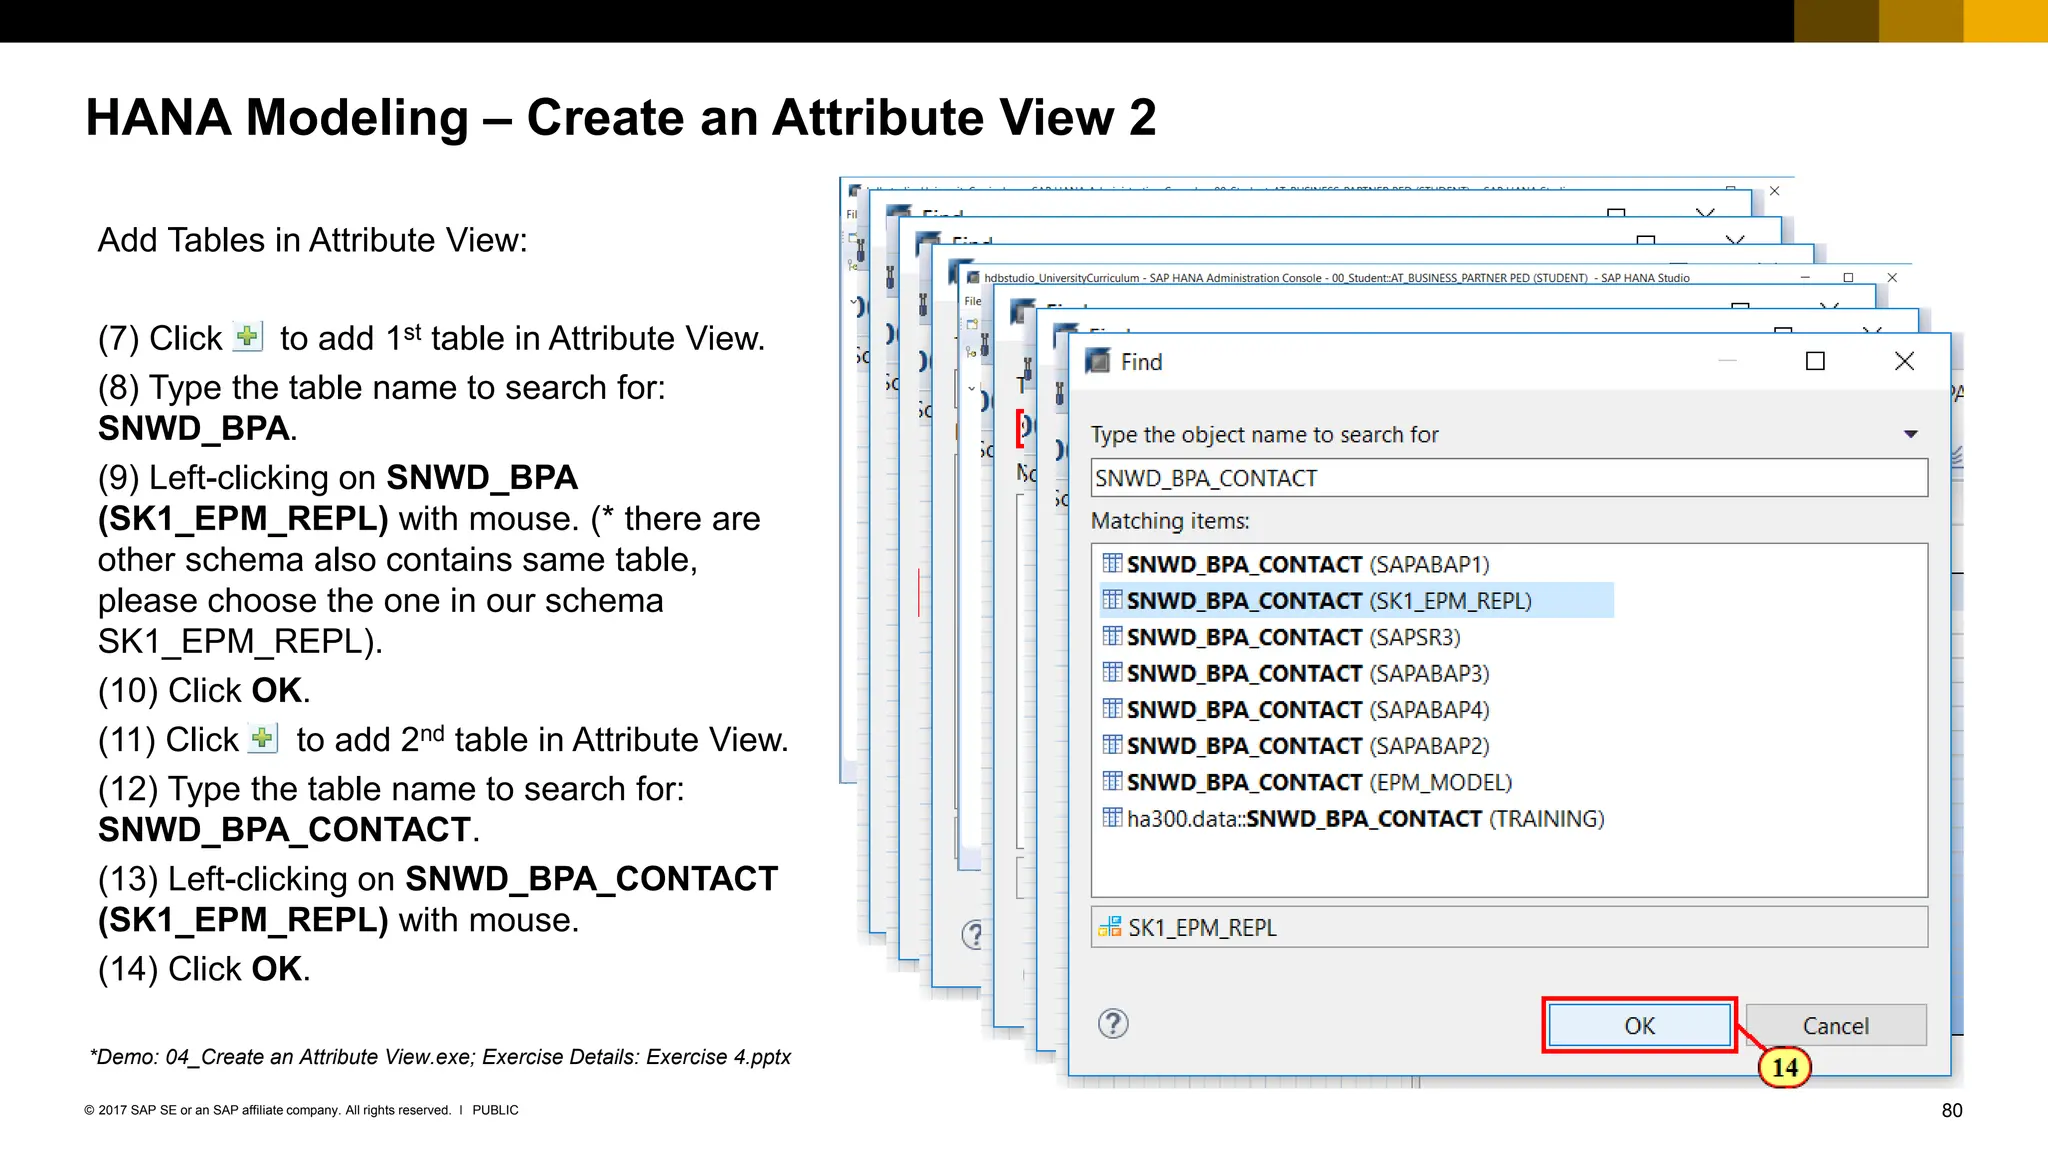Click the Find dialog title icon

point(1098,361)
